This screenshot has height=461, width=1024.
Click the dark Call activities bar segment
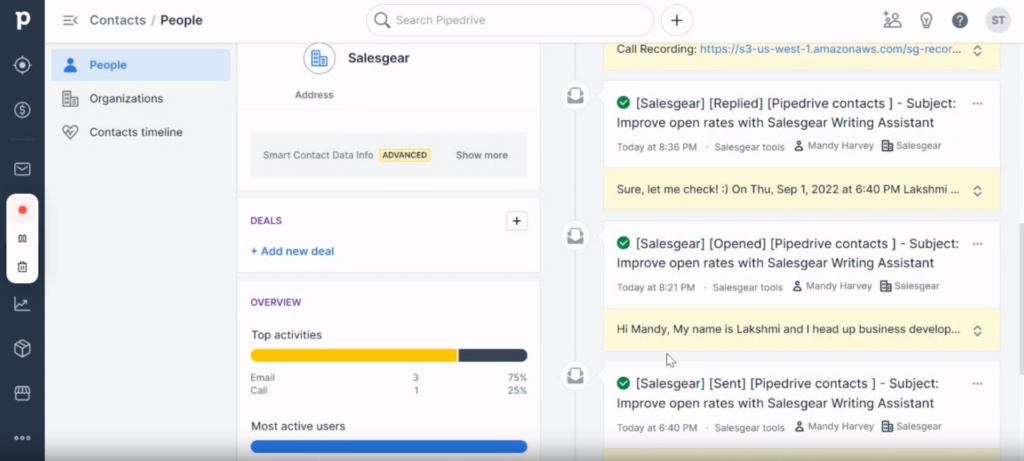tap(492, 355)
